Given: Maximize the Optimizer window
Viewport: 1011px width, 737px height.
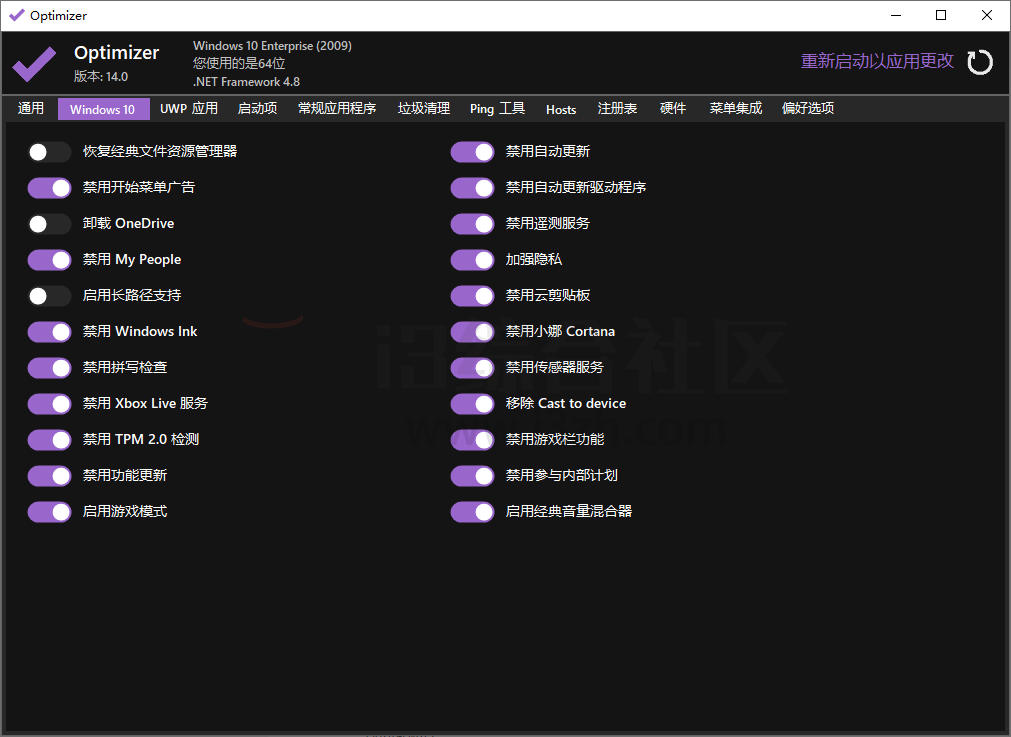Looking at the screenshot, I should coord(941,15).
